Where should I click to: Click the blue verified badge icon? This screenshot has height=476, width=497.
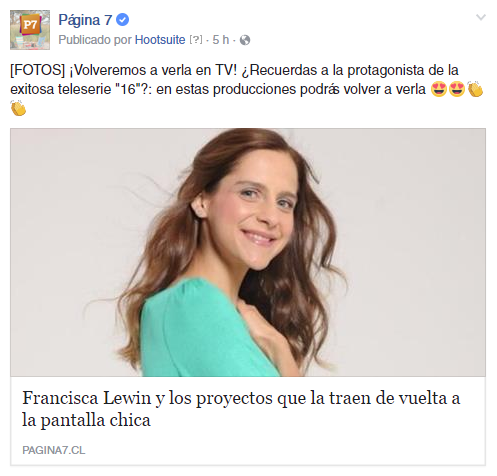click(x=122, y=20)
